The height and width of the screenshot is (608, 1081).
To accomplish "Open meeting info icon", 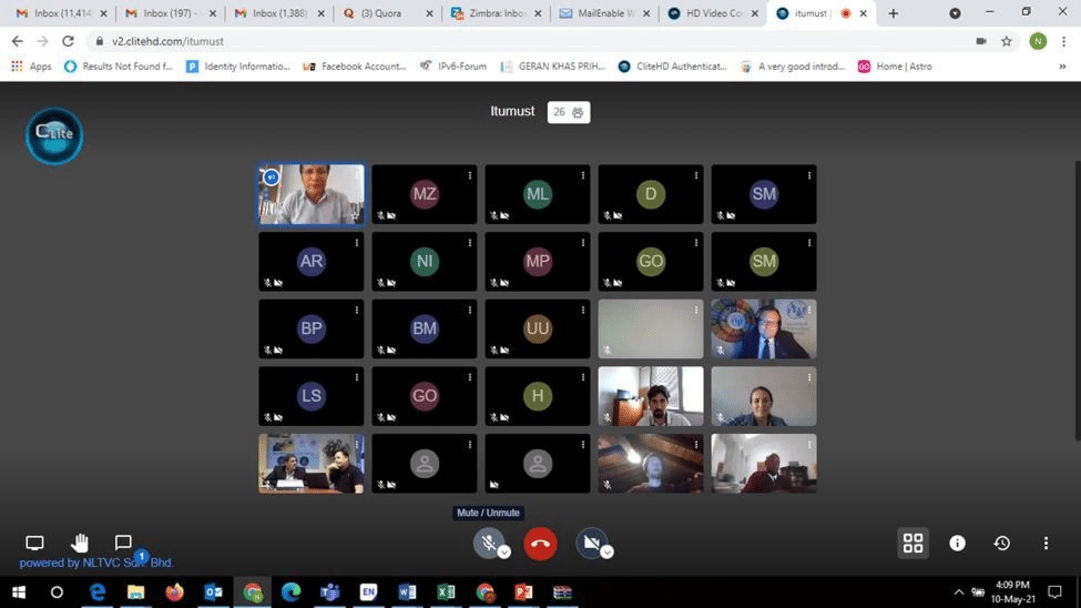I will [957, 543].
